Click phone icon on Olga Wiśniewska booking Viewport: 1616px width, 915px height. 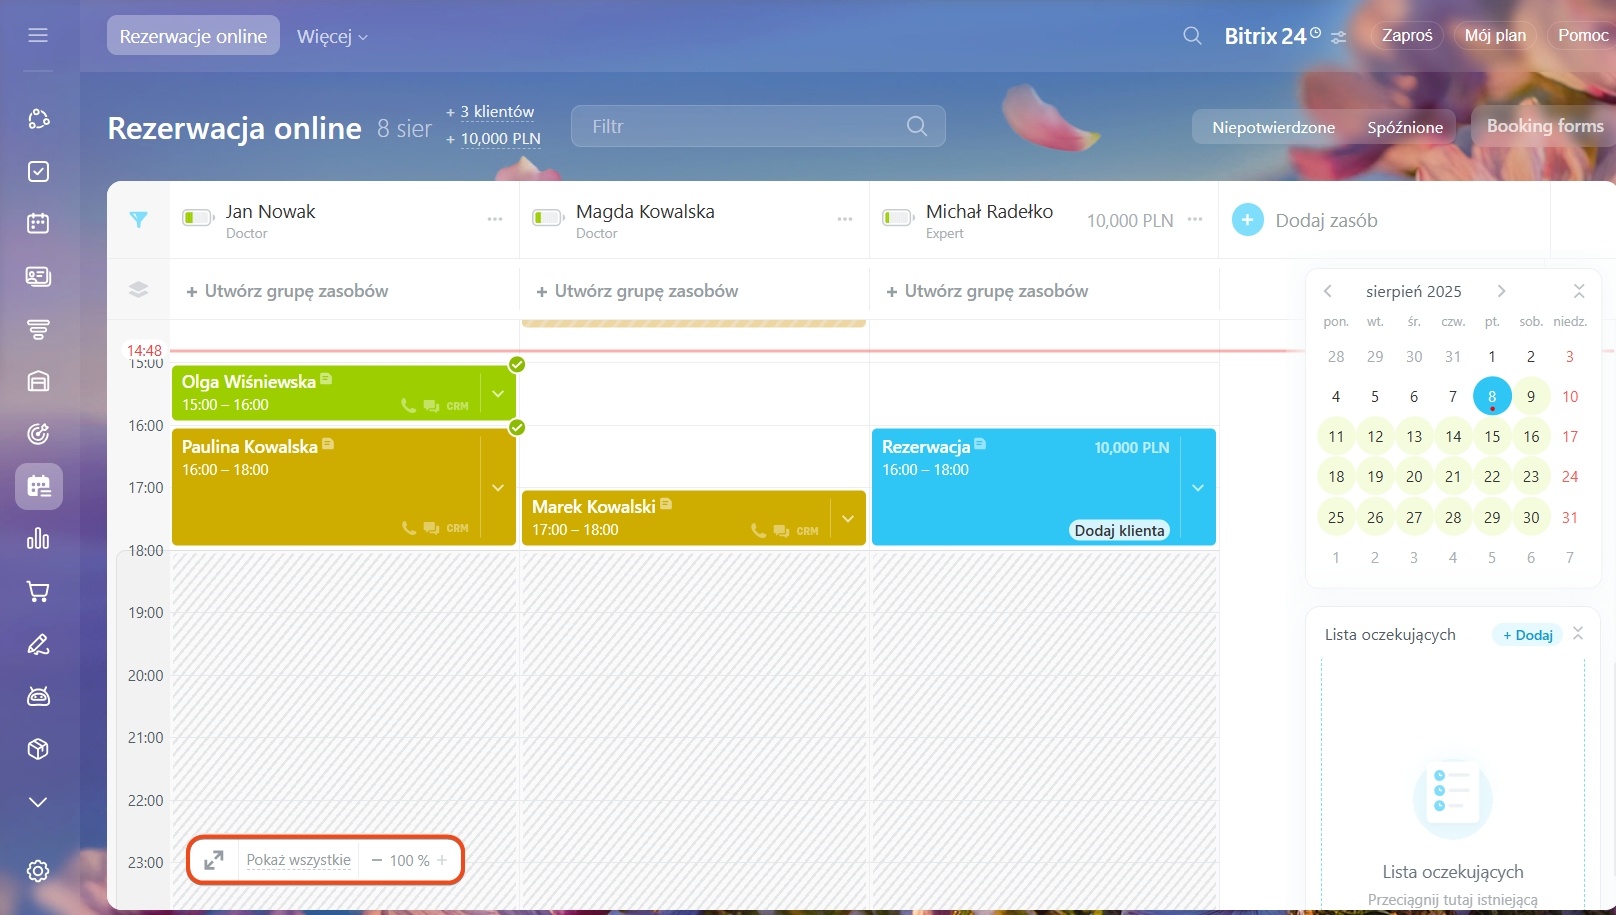[x=408, y=406]
